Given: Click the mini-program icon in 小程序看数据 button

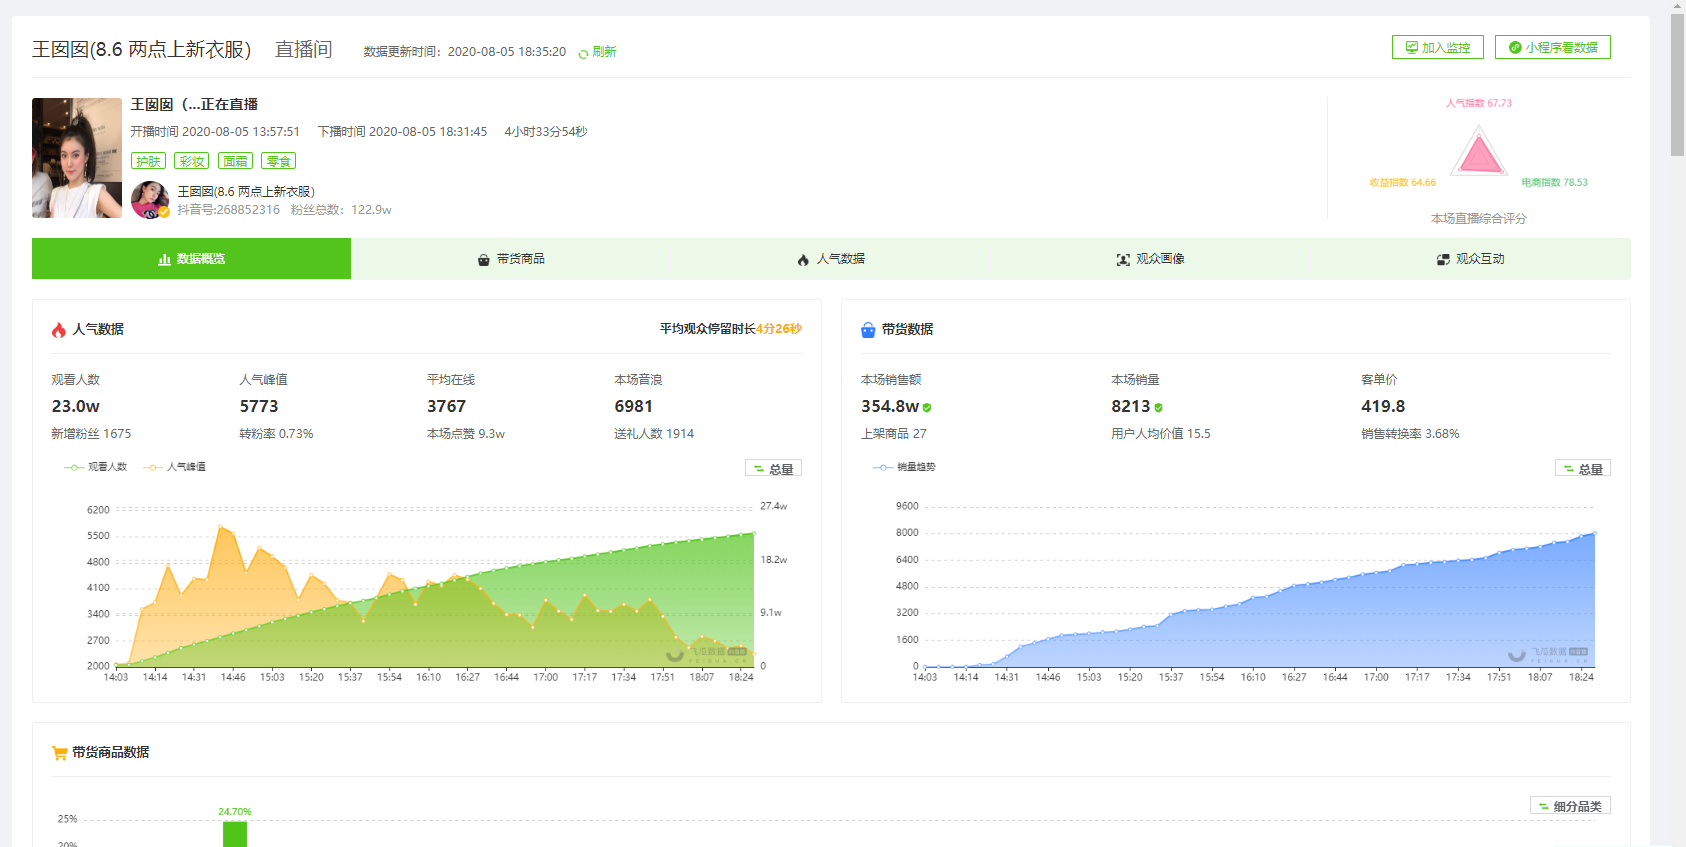Looking at the screenshot, I should click(1515, 47).
